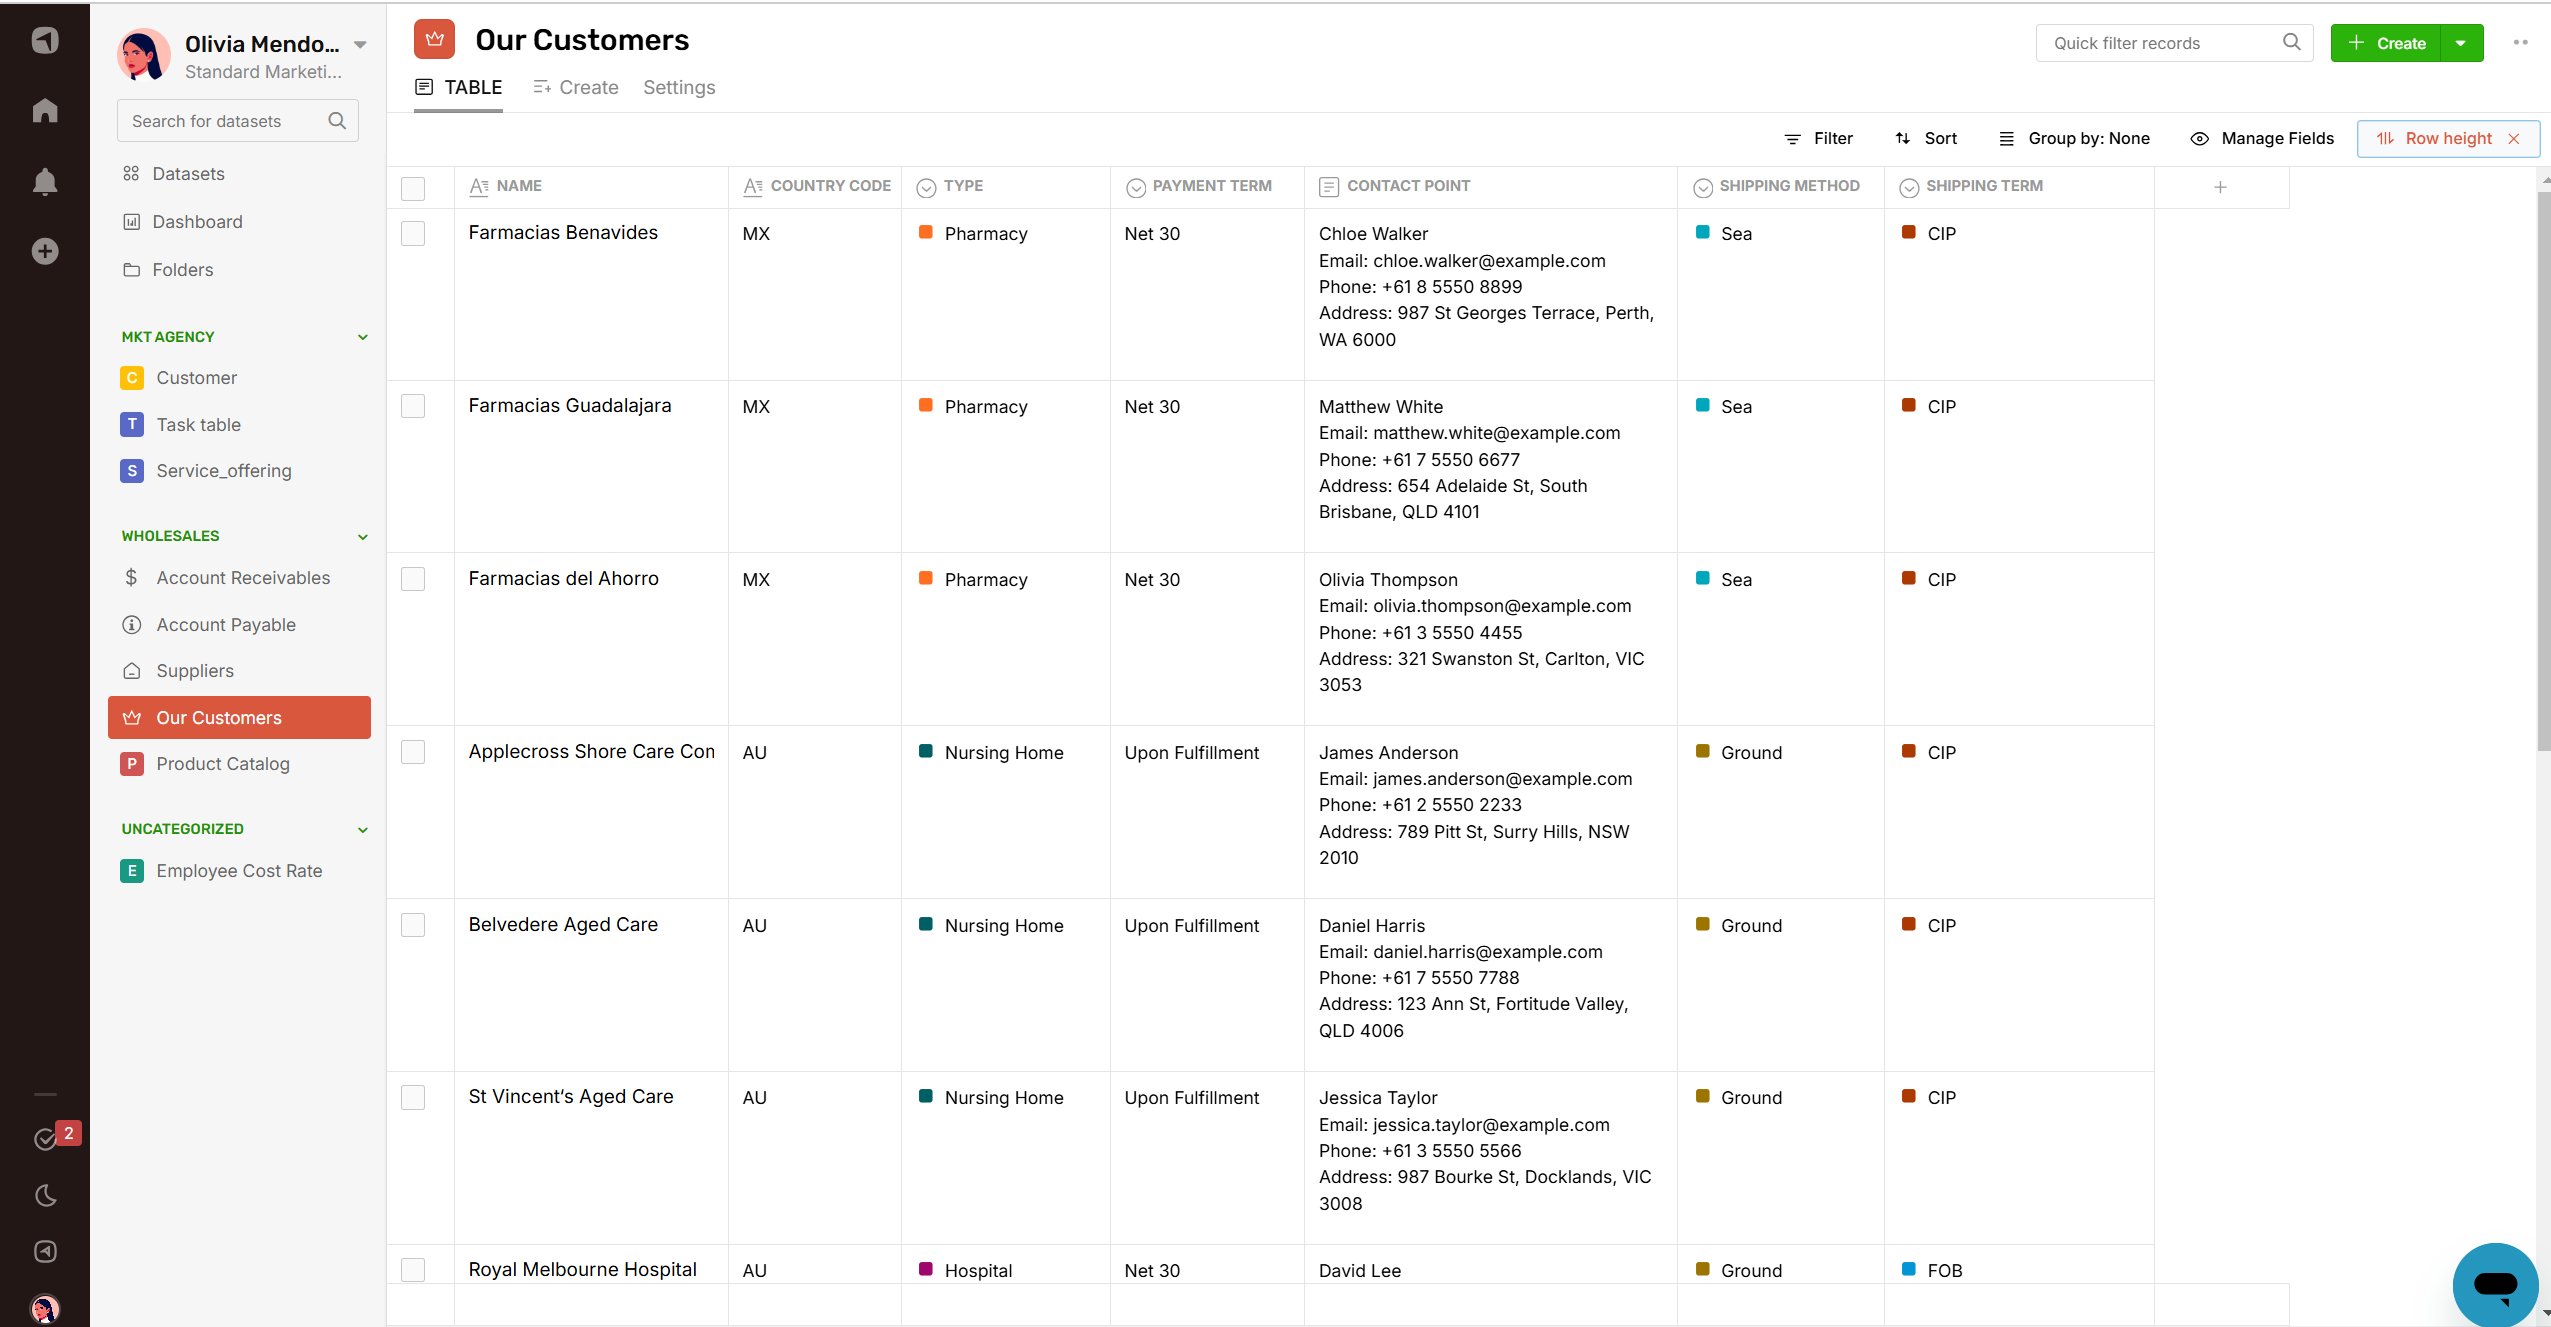This screenshot has height=1327, width=2551.
Task: Click the Suppliers icon in sidebar
Action: [x=131, y=671]
